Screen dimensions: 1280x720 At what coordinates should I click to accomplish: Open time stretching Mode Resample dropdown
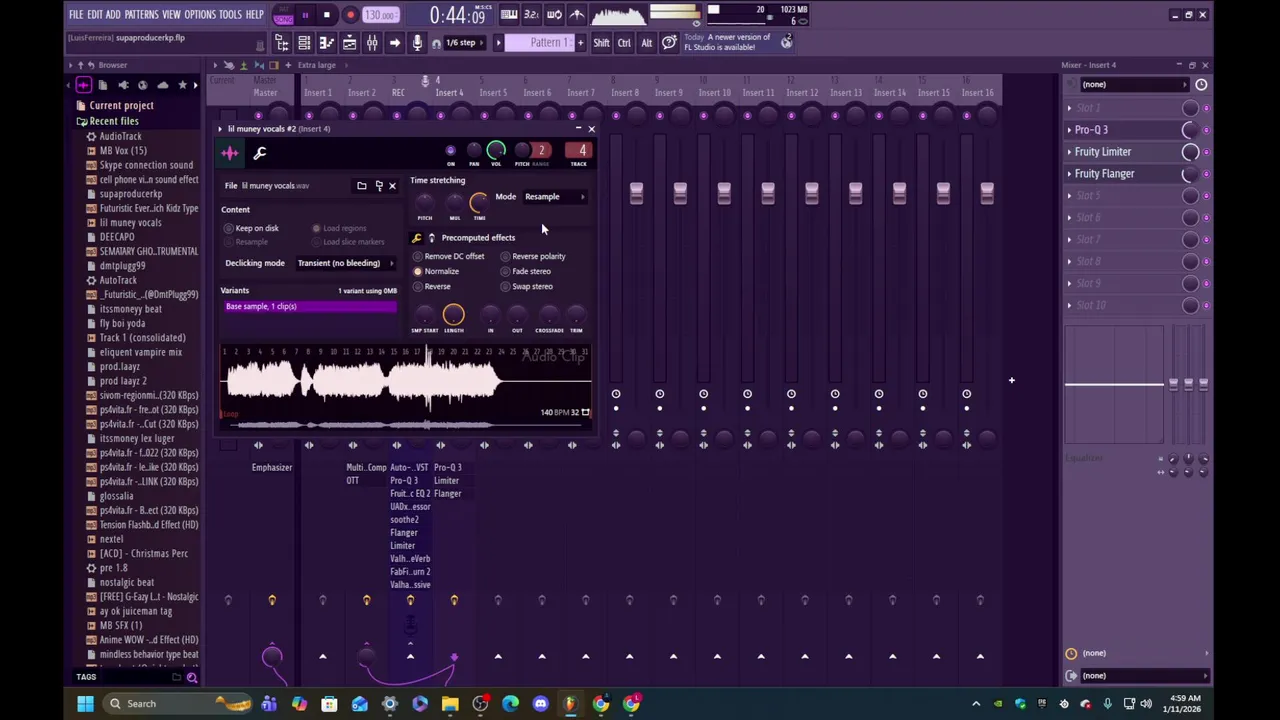(554, 197)
